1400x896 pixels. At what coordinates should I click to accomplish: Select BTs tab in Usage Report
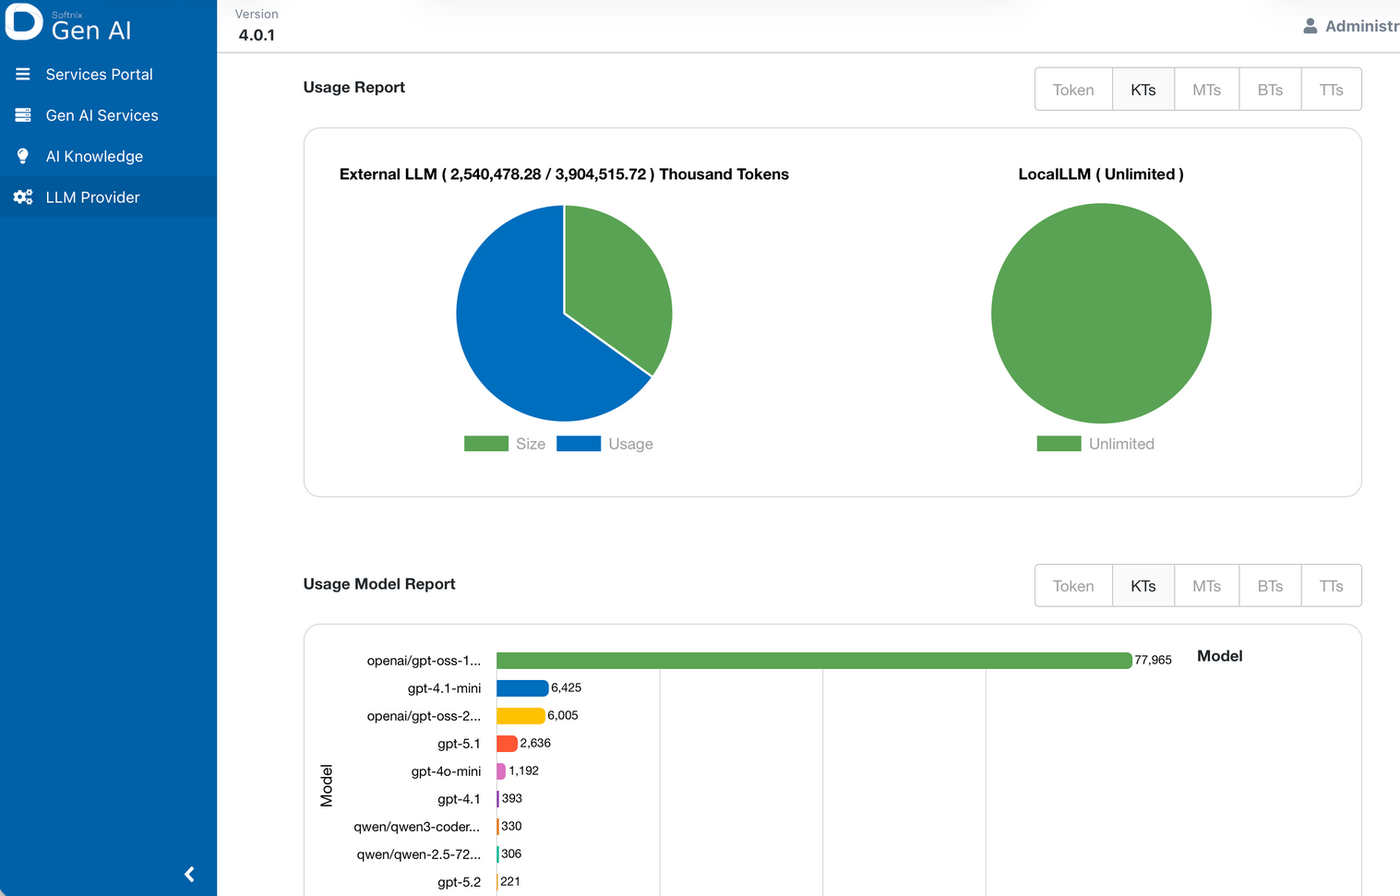coord(1270,90)
